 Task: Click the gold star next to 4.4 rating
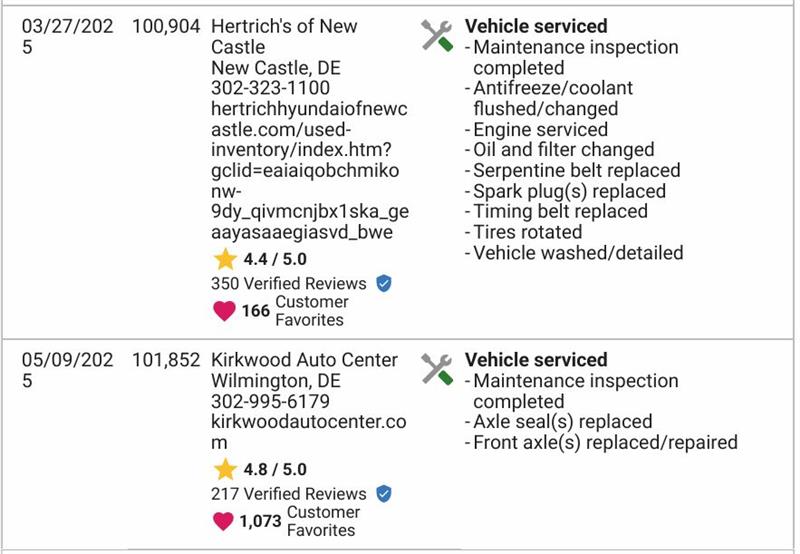[x=225, y=260]
